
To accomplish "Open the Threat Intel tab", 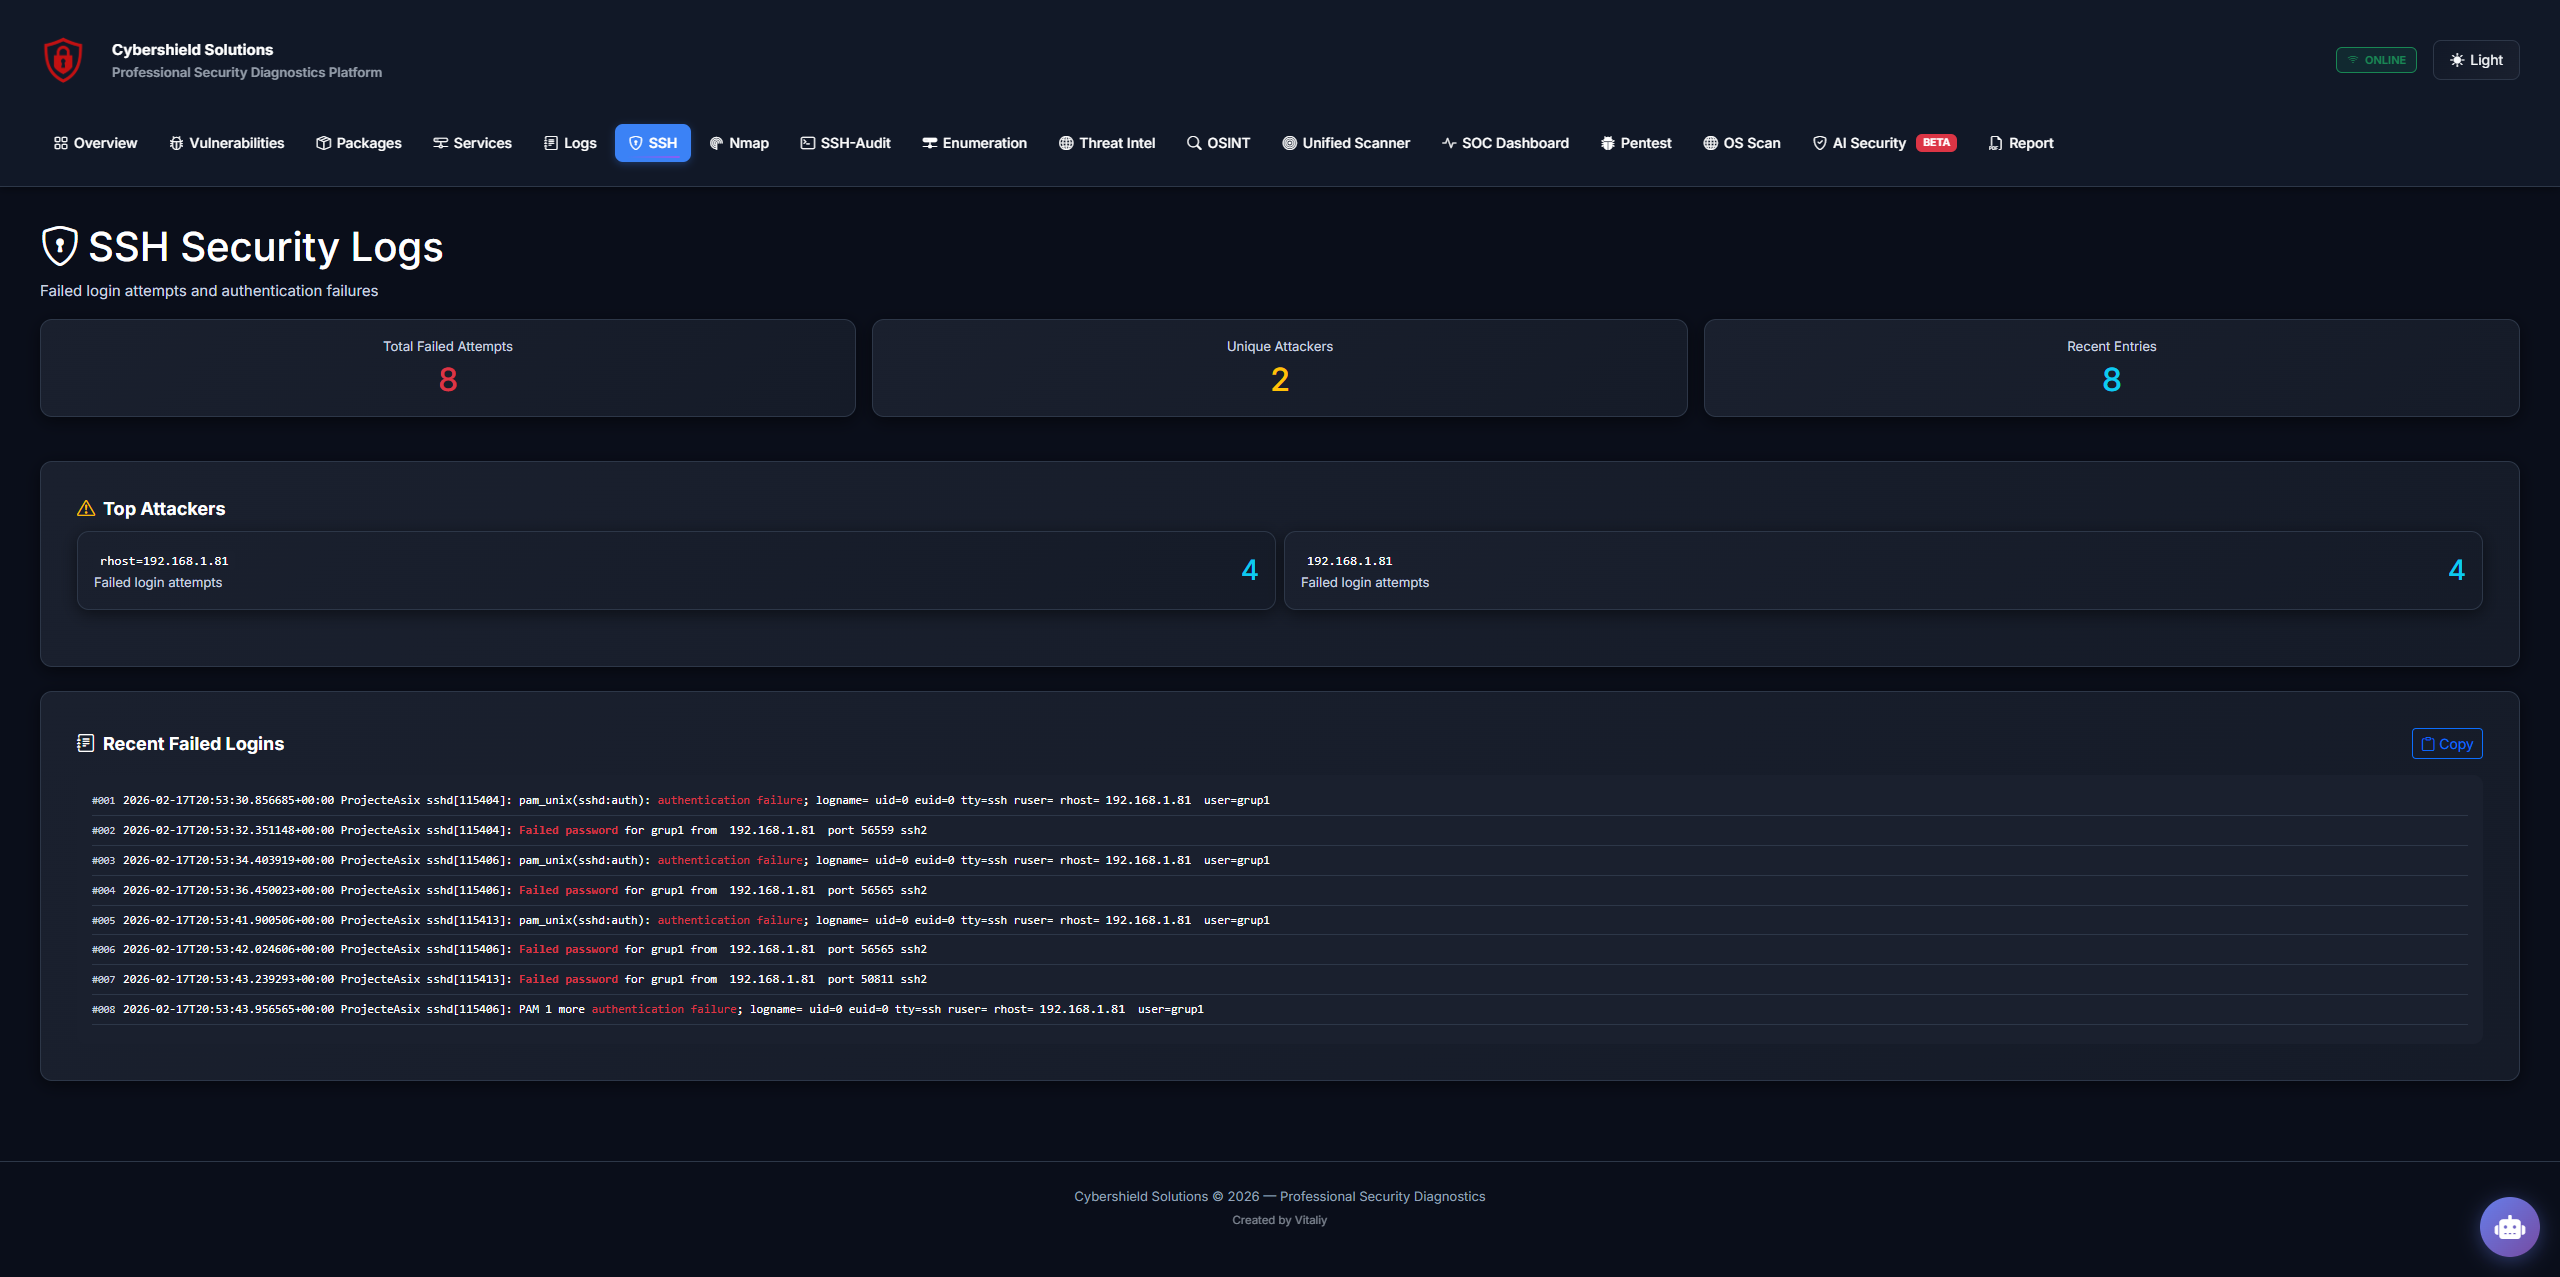I will pyautogui.click(x=1107, y=143).
